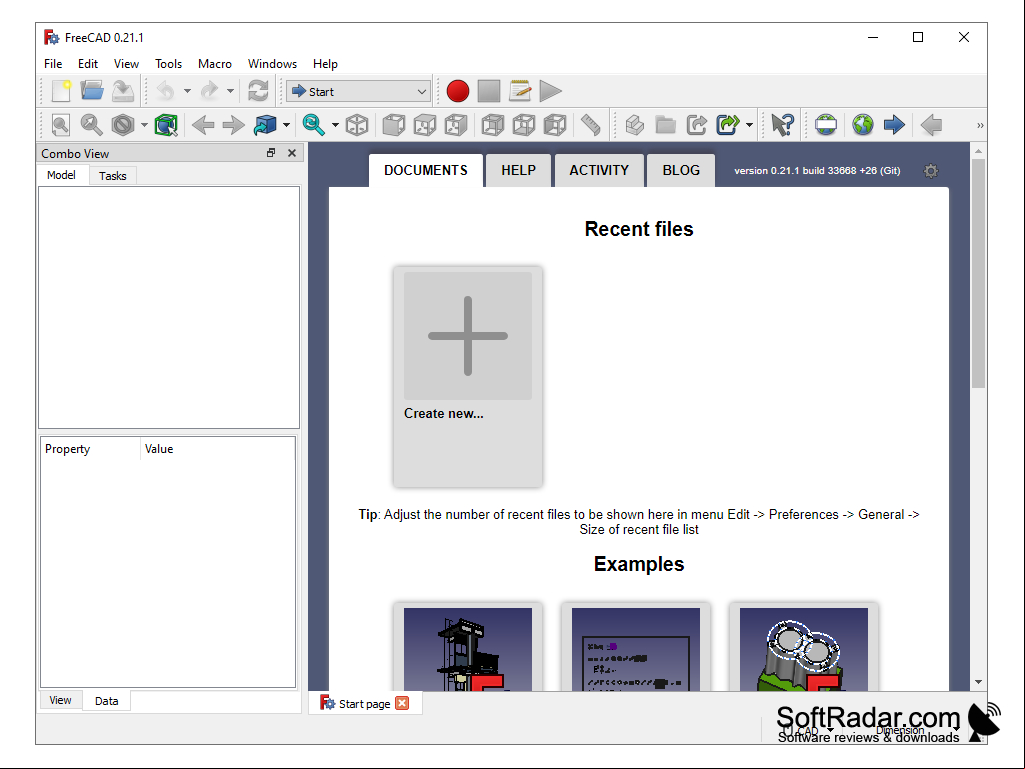Switch to the Tasks tab
1025x769 pixels.
[x=112, y=176]
